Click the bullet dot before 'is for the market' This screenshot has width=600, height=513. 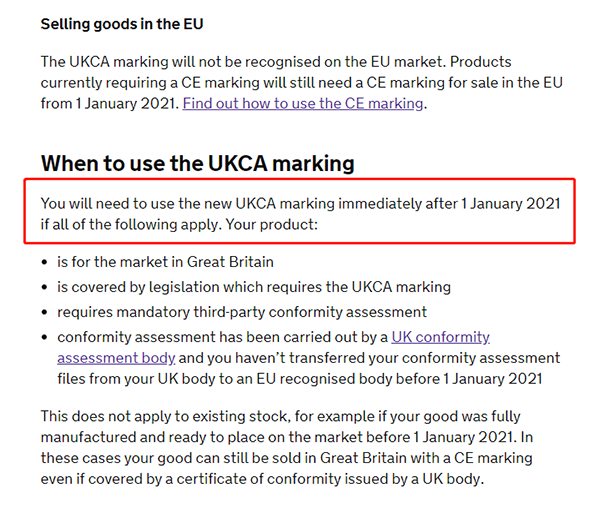click(x=45, y=262)
